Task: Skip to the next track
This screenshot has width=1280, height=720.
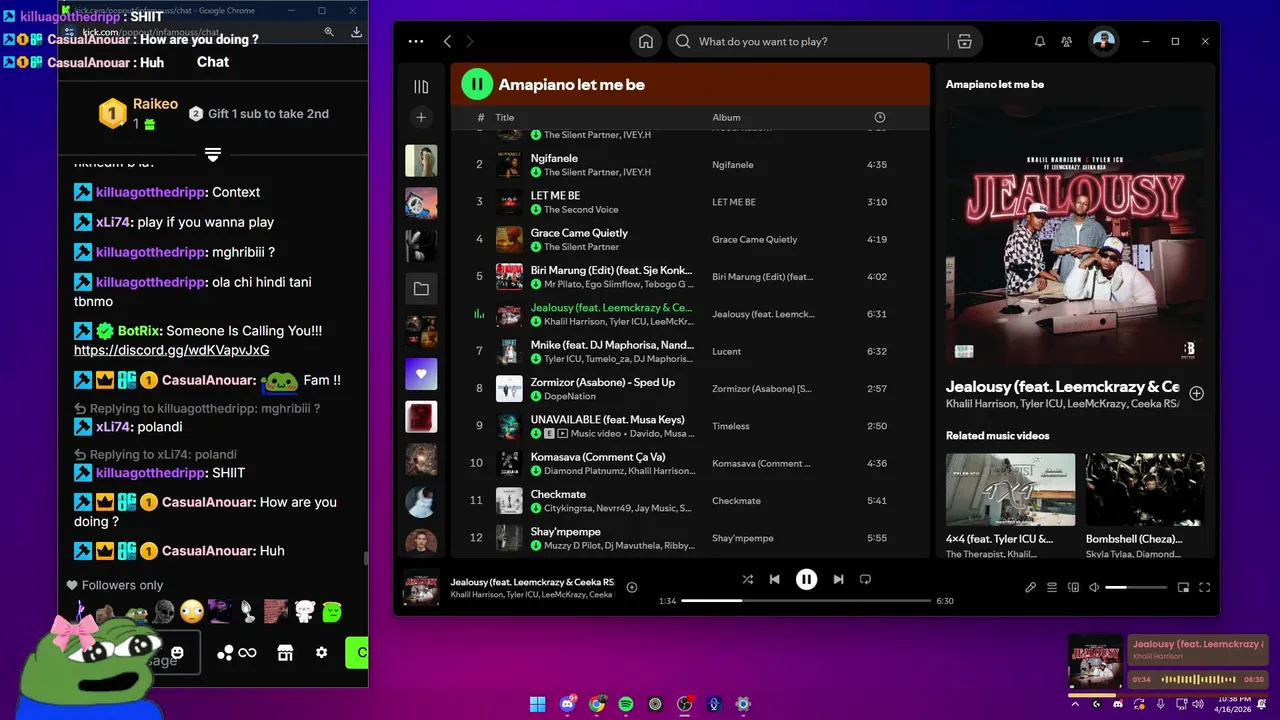Action: [838, 579]
